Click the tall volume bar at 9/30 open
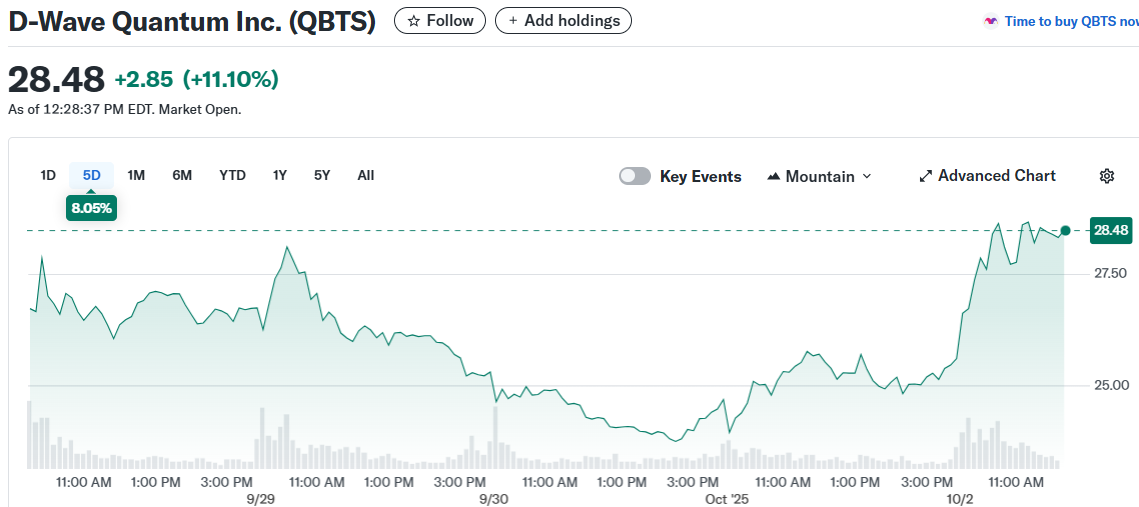This screenshot has height=507, width=1139. pyautogui.click(x=495, y=438)
